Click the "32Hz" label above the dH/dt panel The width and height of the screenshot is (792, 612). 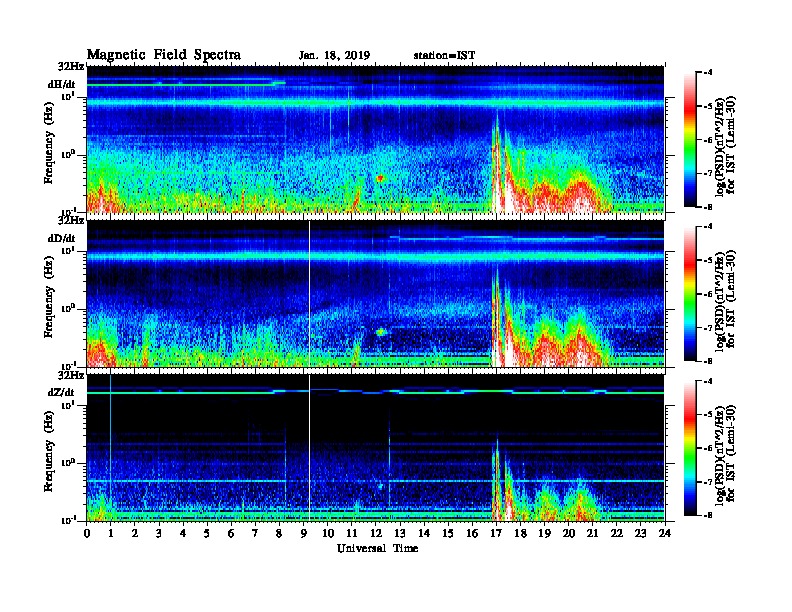[71, 66]
